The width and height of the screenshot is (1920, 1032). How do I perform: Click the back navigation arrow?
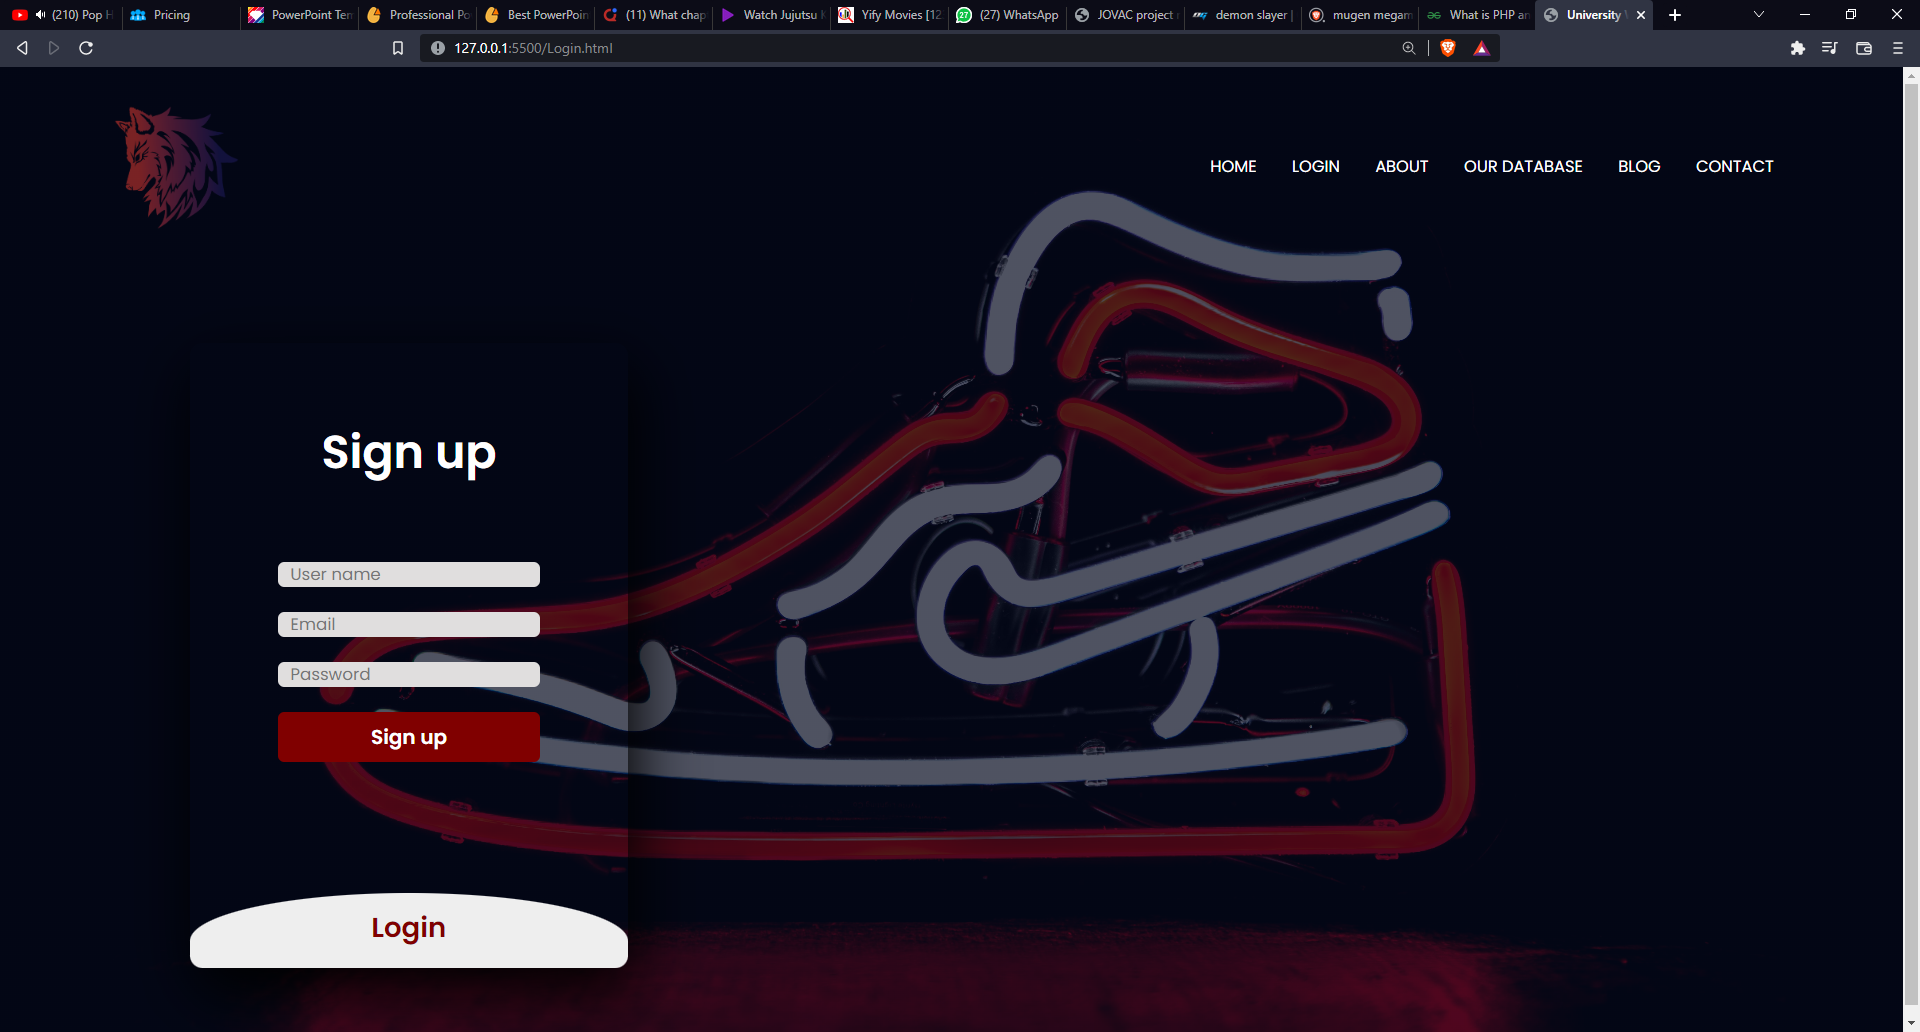(21, 47)
